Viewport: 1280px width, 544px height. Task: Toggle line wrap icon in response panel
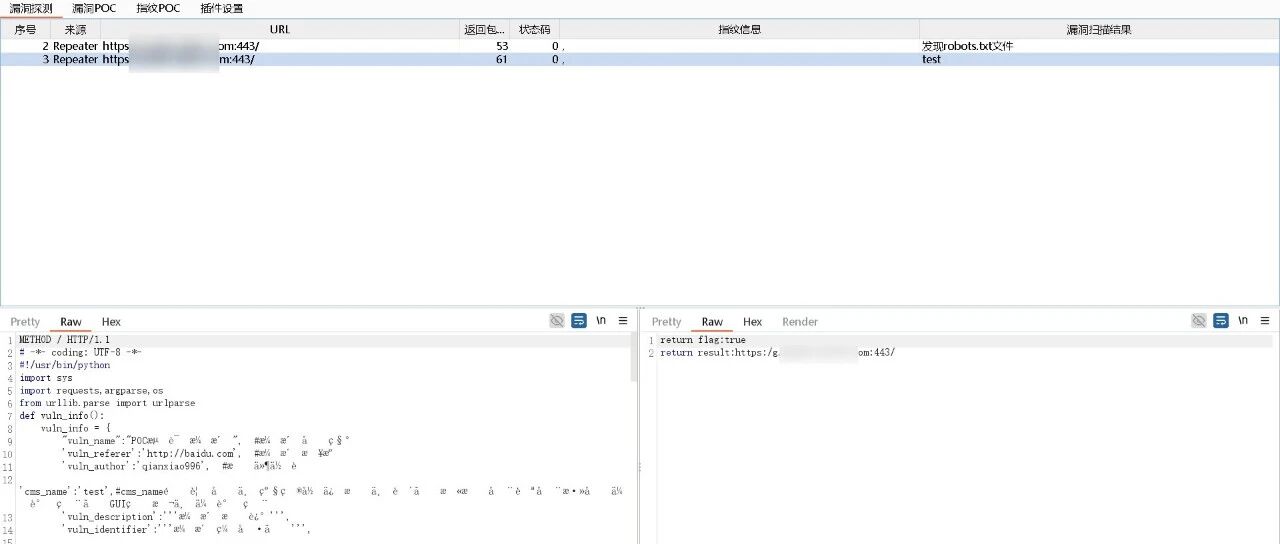coord(1221,321)
